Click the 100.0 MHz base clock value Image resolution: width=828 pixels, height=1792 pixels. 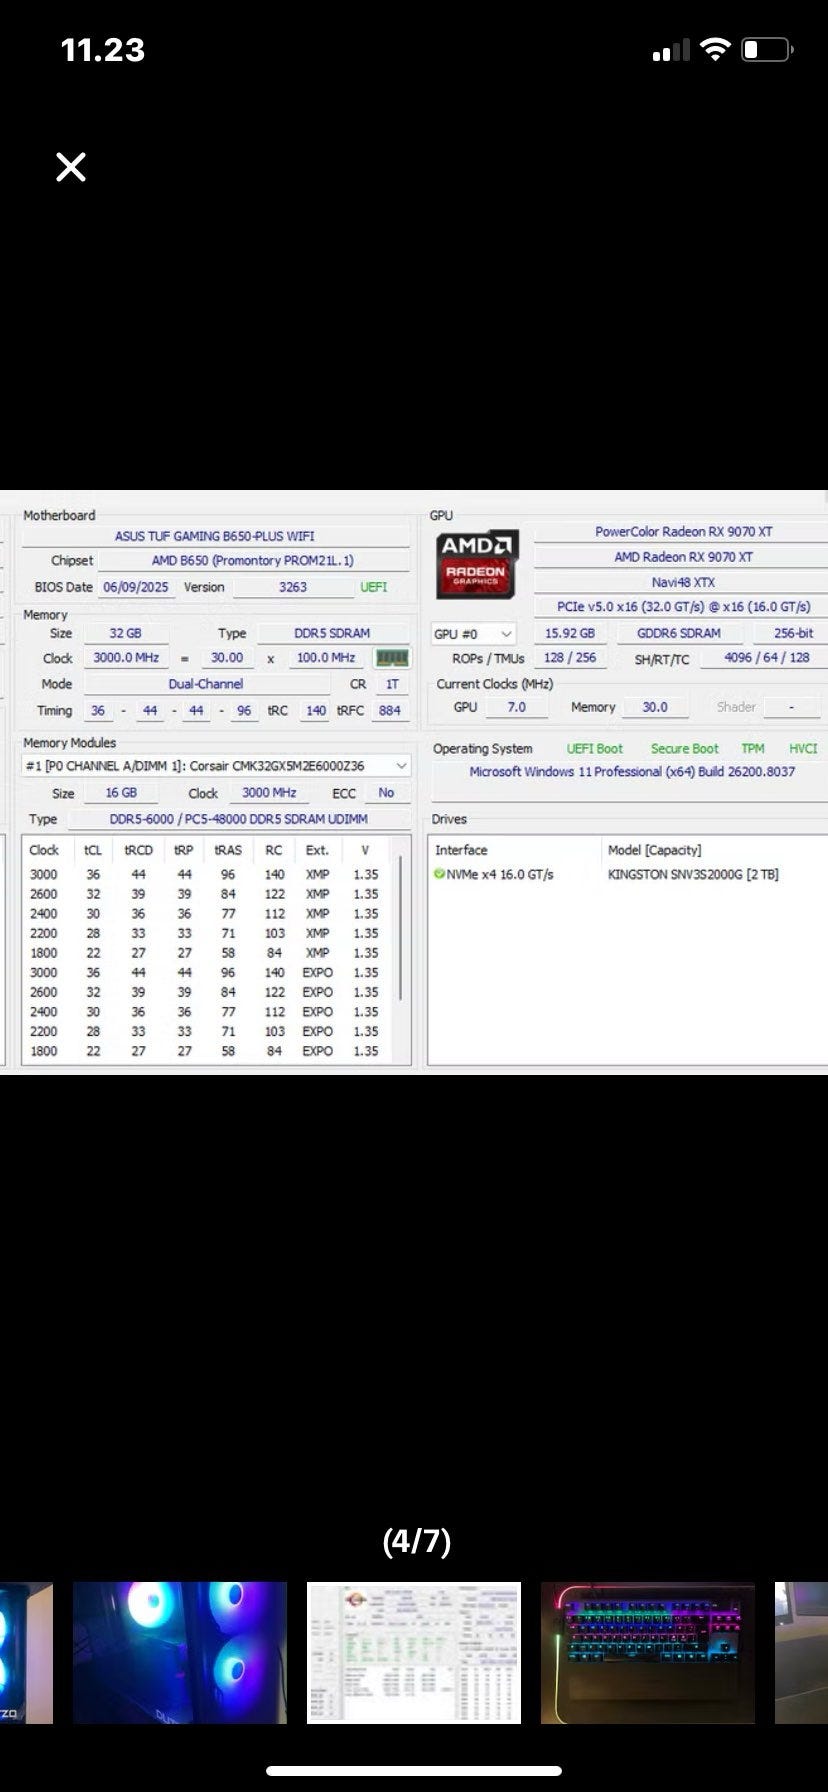(x=326, y=658)
